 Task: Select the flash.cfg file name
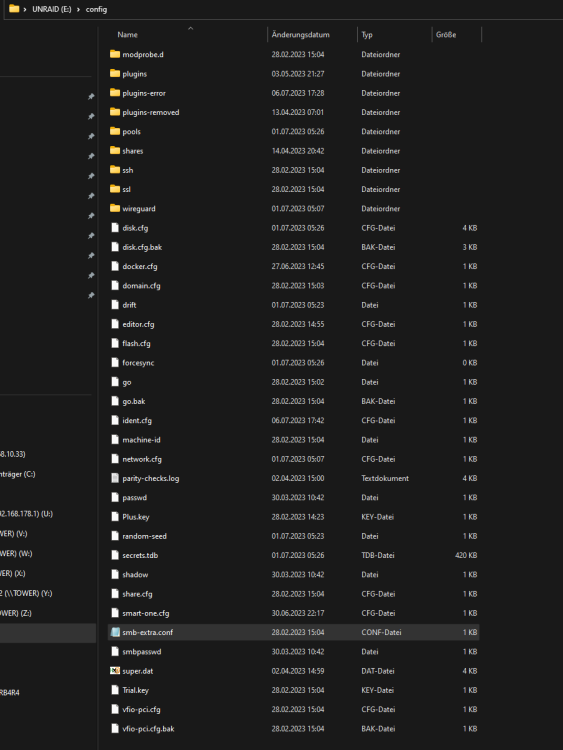[x=136, y=343]
